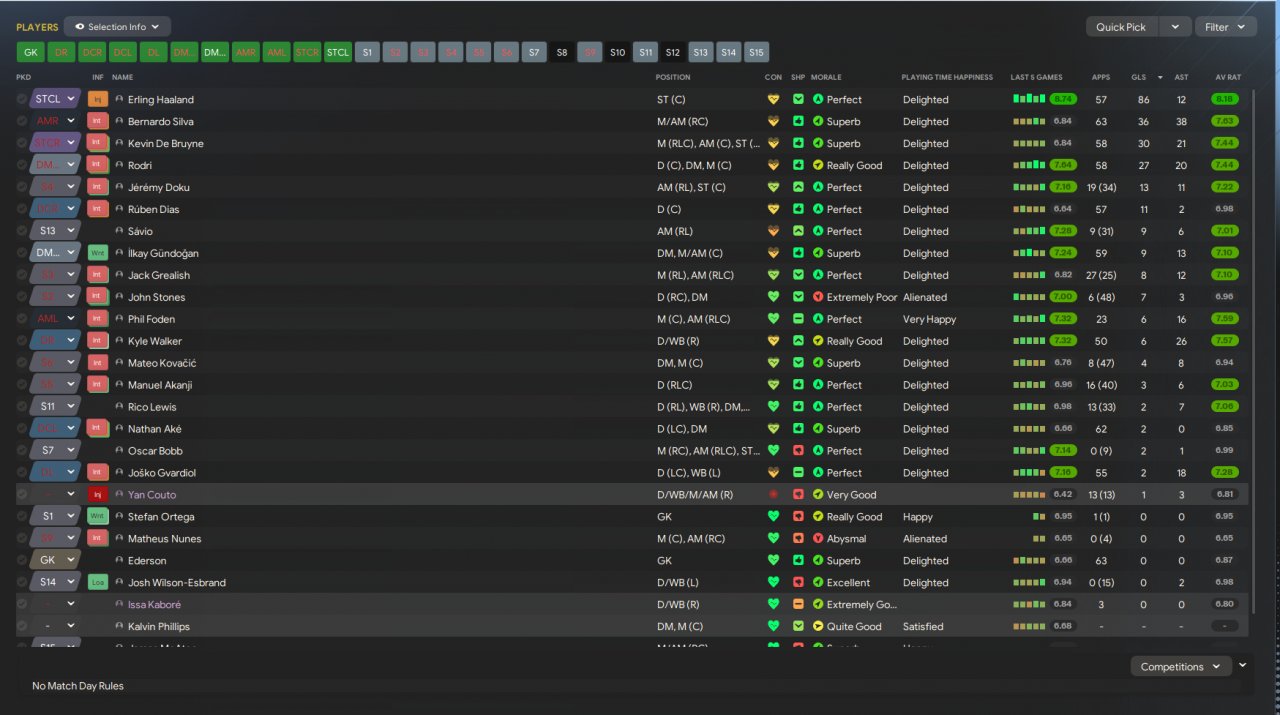
Task: Open Erling Haaland's STCL position dropdown
Action: click(55, 100)
